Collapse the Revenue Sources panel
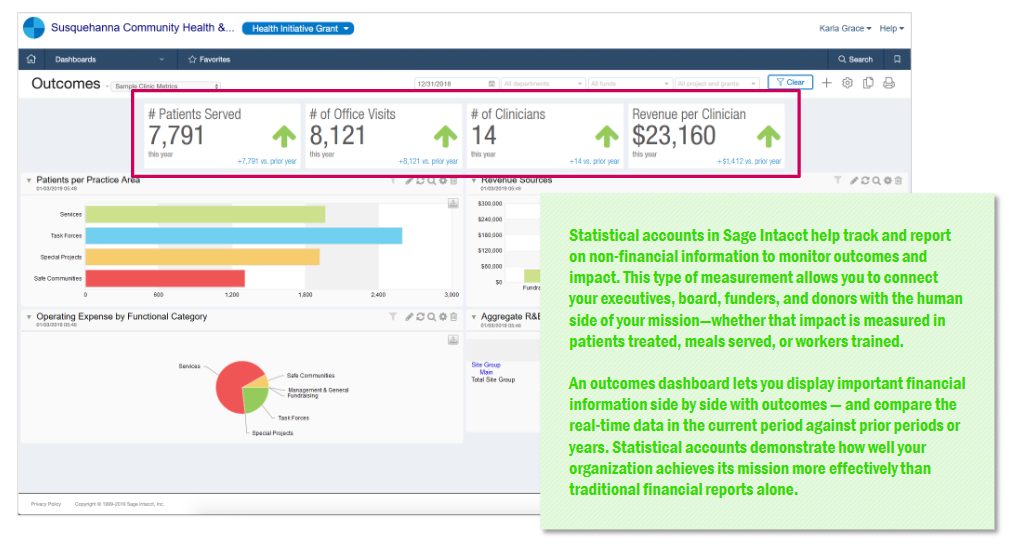Image resolution: width=1011 pixels, height=552 pixels. pos(474,181)
